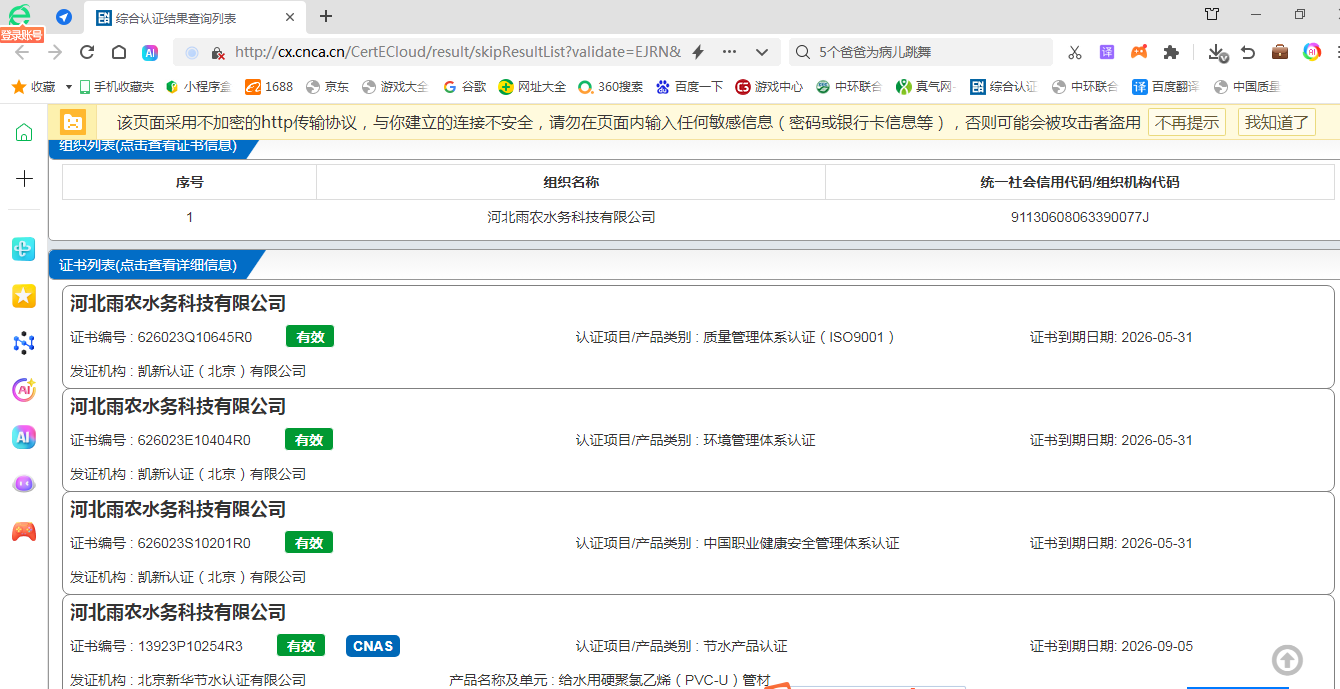Viewport: 1340px width, 689px height.
Task: Open the downloads icon
Action: click(x=1217, y=52)
